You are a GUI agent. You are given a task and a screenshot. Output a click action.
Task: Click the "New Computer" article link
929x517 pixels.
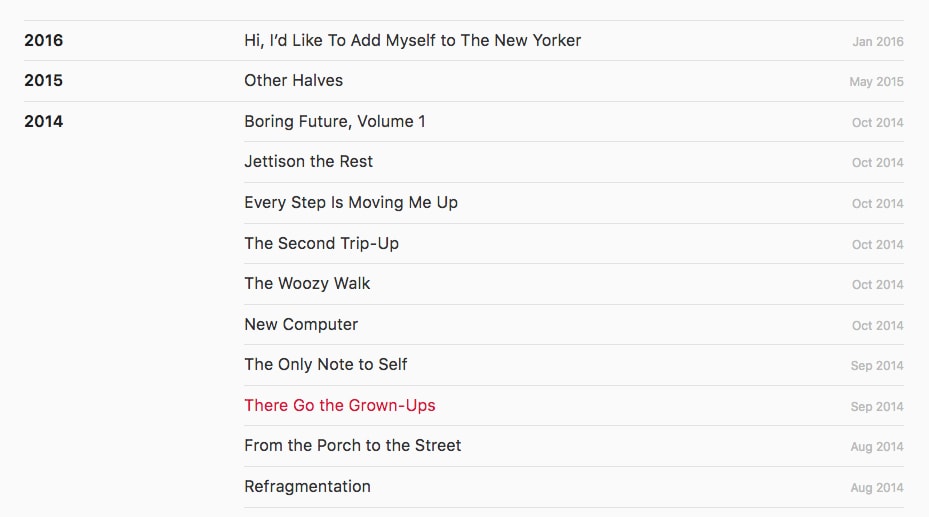(x=300, y=325)
